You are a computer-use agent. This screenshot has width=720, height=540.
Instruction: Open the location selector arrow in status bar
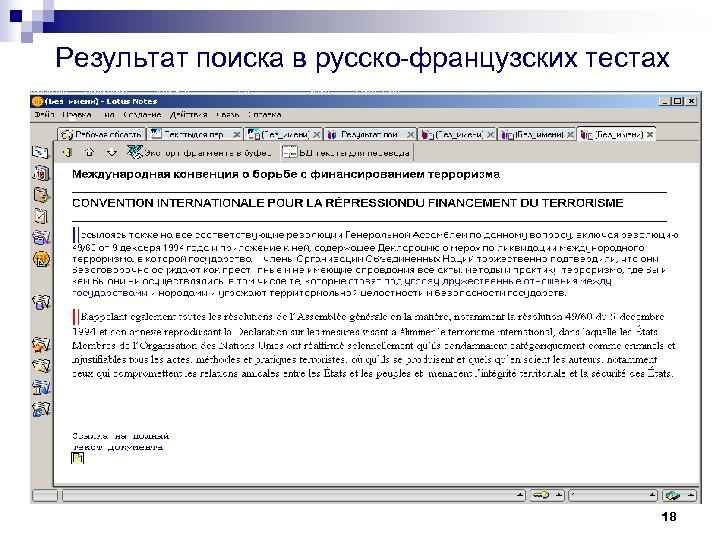tap(652, 495)
